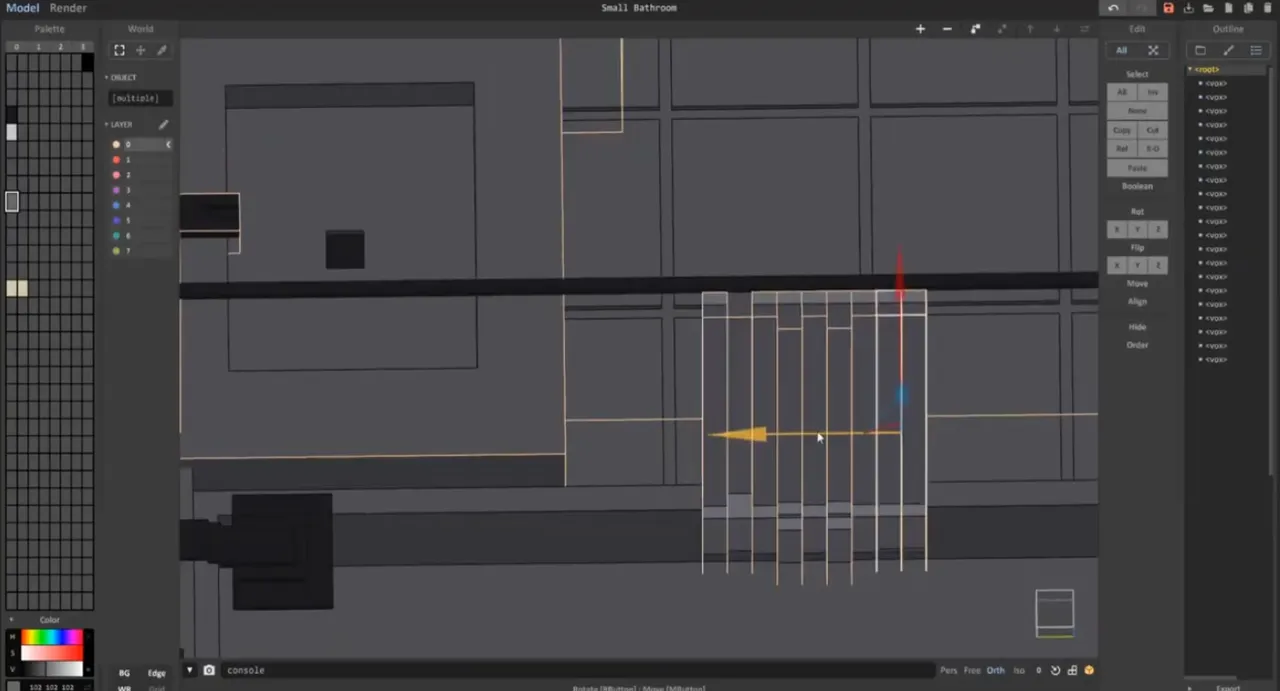Toggle the BG display option
Viewport: 1280px width, 691px height.
pyautogui.click(x=124, y=673)
